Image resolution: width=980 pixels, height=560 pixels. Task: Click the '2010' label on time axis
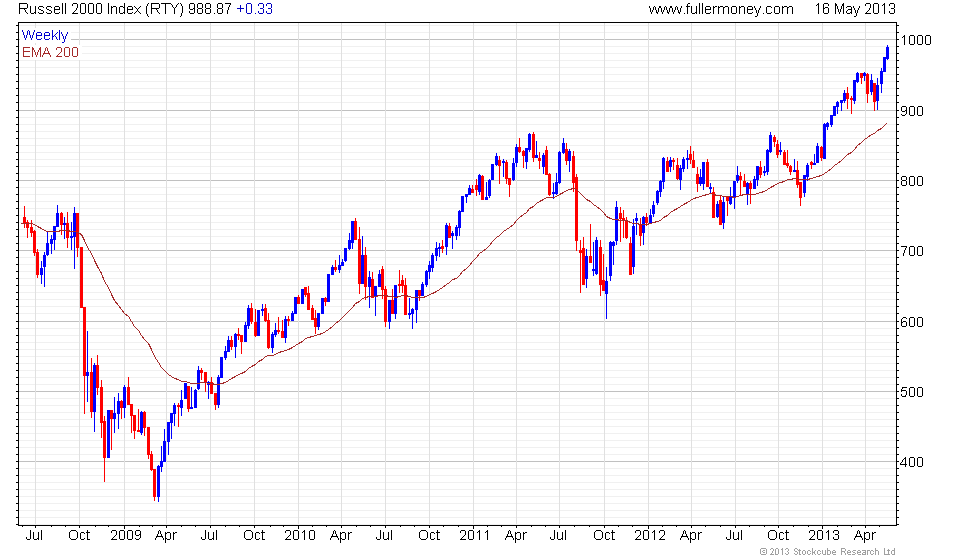coord(300,536)
